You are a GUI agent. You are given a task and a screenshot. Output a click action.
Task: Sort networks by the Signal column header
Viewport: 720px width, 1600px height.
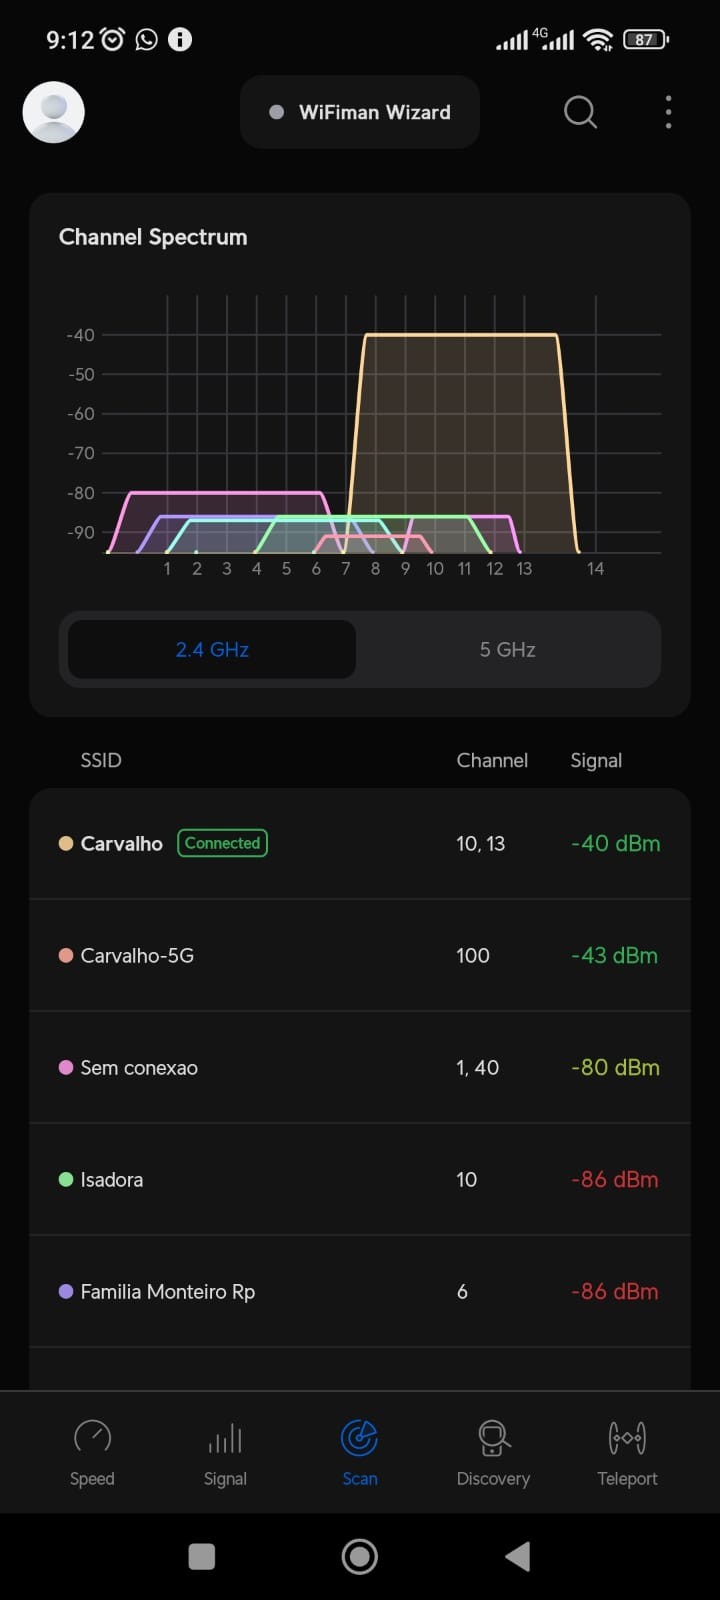tap(596, 761)
